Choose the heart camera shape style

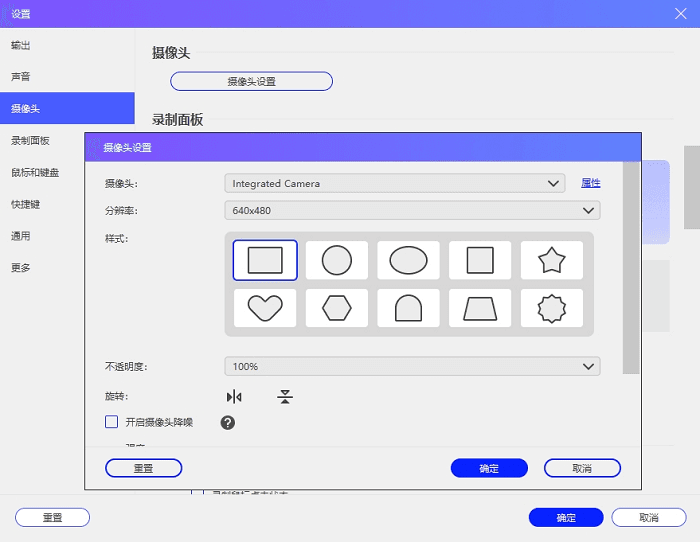point(265,308)
